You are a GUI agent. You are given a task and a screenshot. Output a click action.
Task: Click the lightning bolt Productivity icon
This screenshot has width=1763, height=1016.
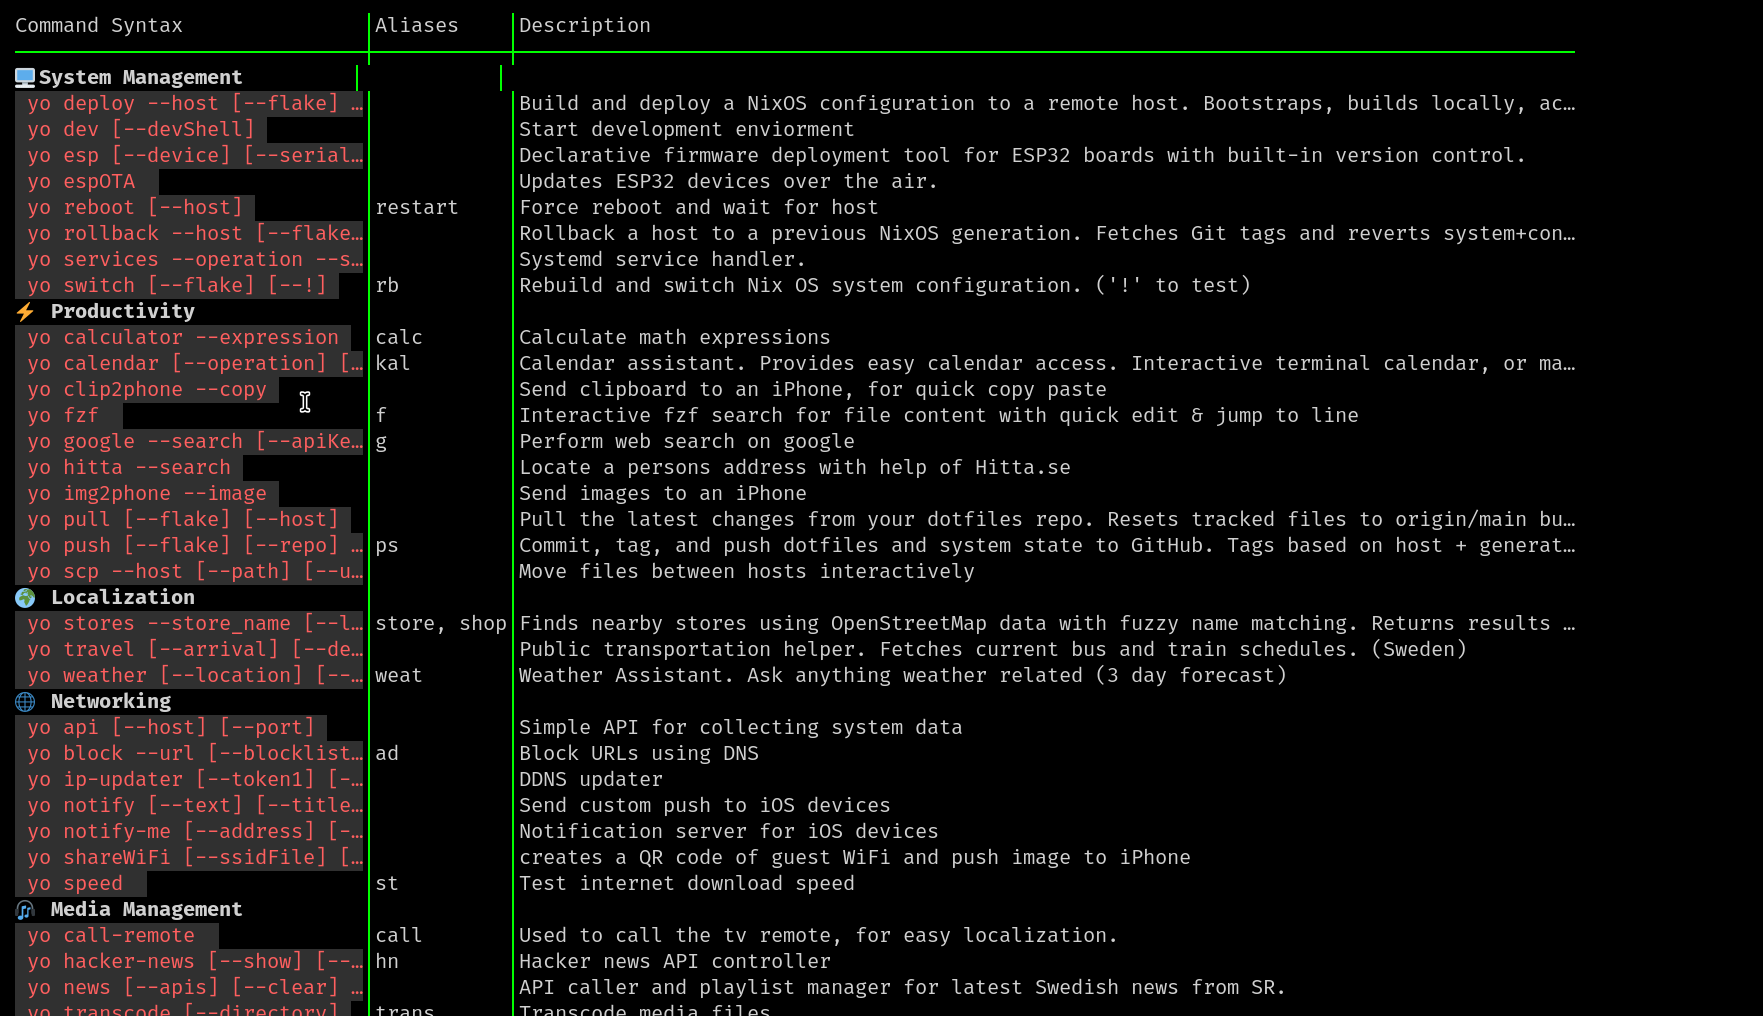(25, 312)
